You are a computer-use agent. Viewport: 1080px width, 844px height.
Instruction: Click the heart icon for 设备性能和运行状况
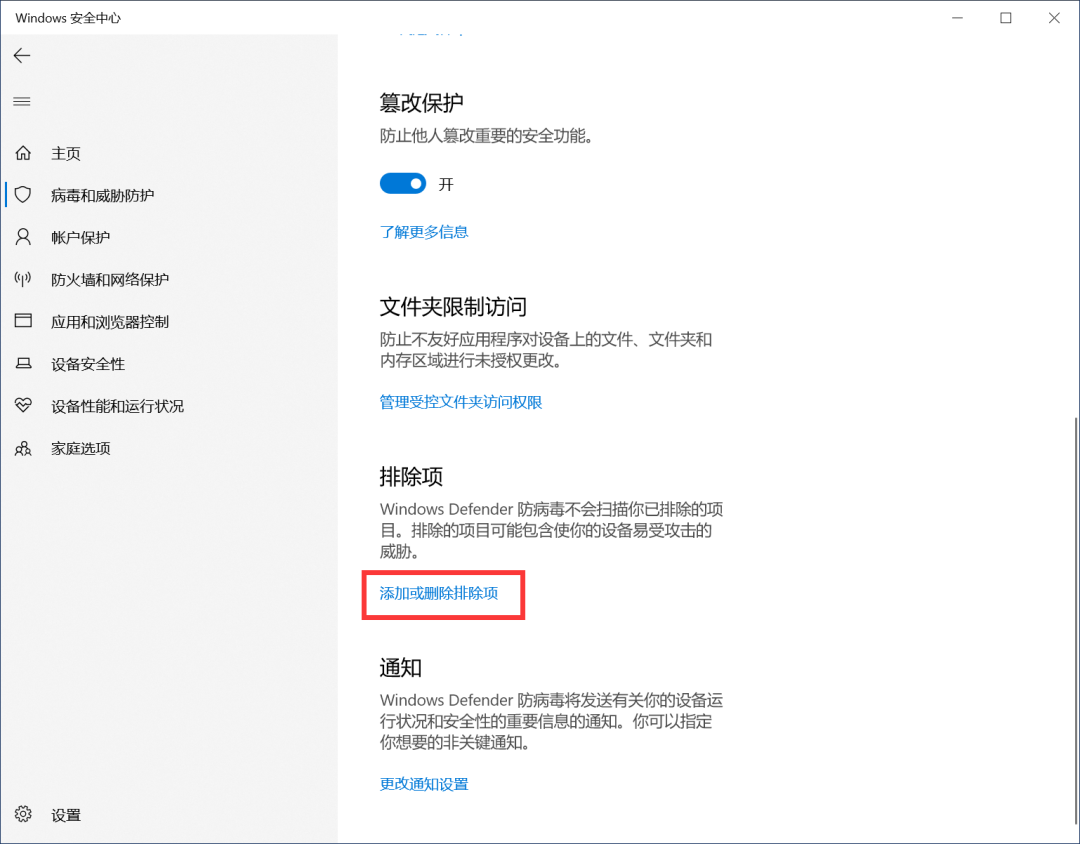pyautogui.click(x=23, y=406)
